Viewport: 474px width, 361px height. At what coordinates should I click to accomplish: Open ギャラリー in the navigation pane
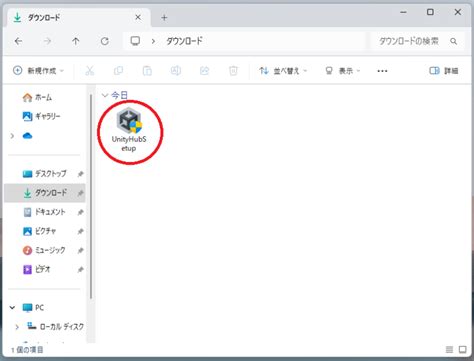click(x=42, y=116)
